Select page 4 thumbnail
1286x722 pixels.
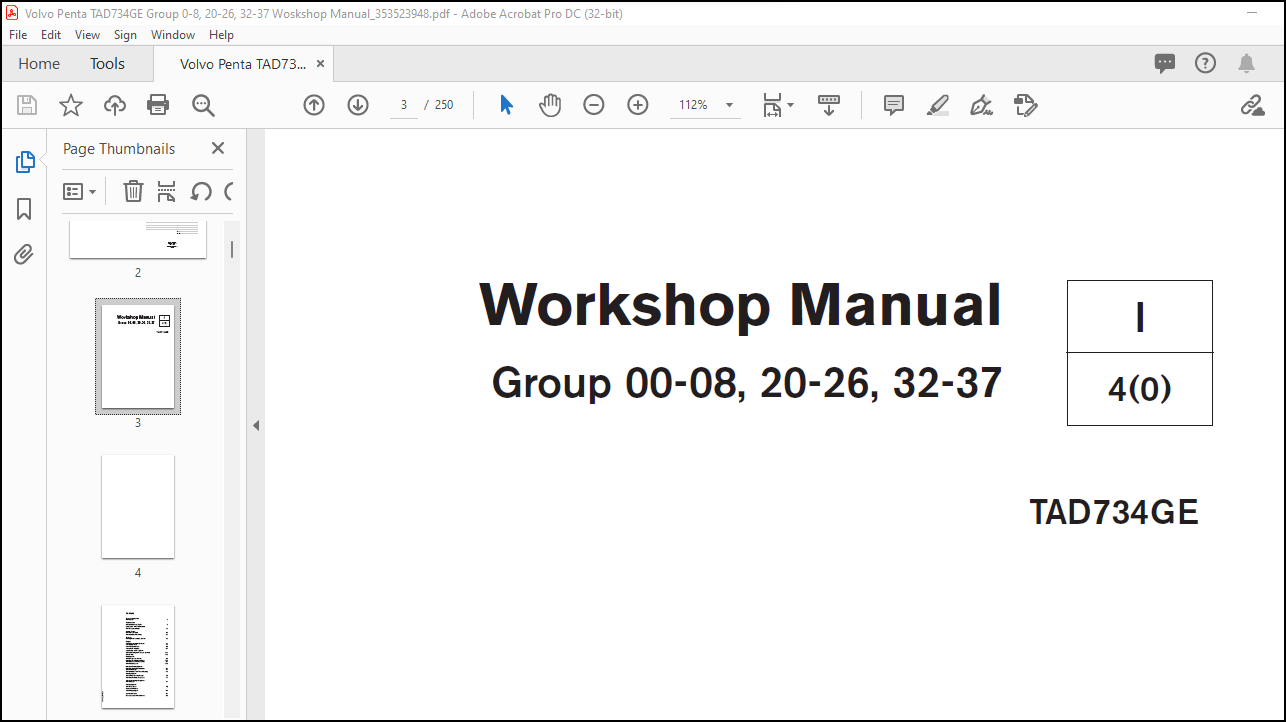point(138,507)
